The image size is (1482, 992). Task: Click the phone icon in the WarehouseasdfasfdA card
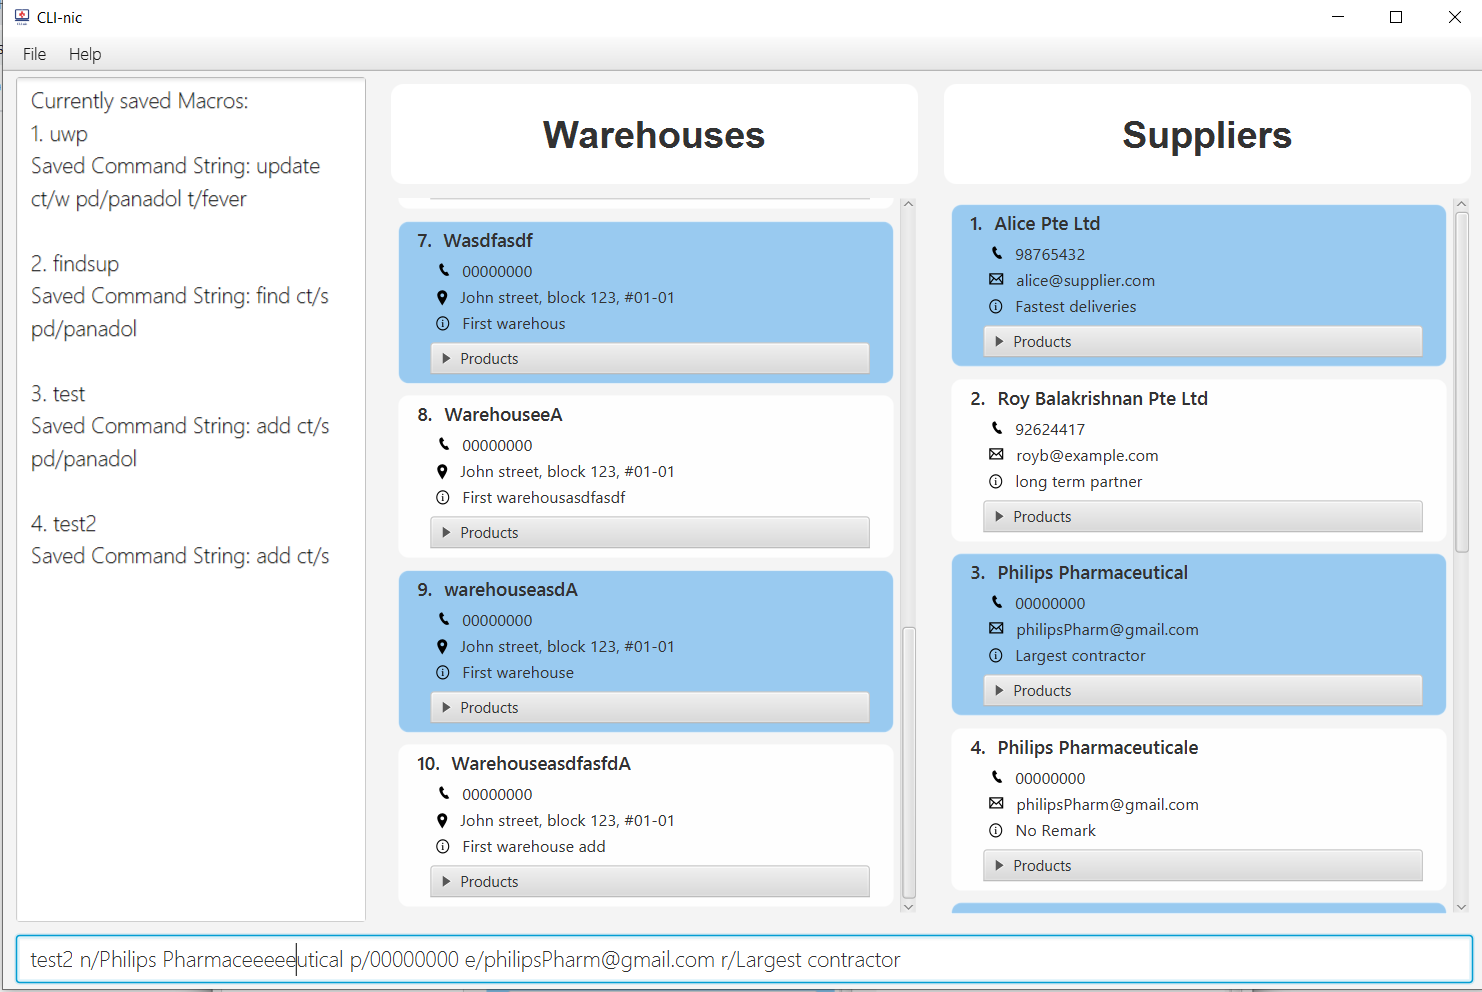(x=444, y=793)
